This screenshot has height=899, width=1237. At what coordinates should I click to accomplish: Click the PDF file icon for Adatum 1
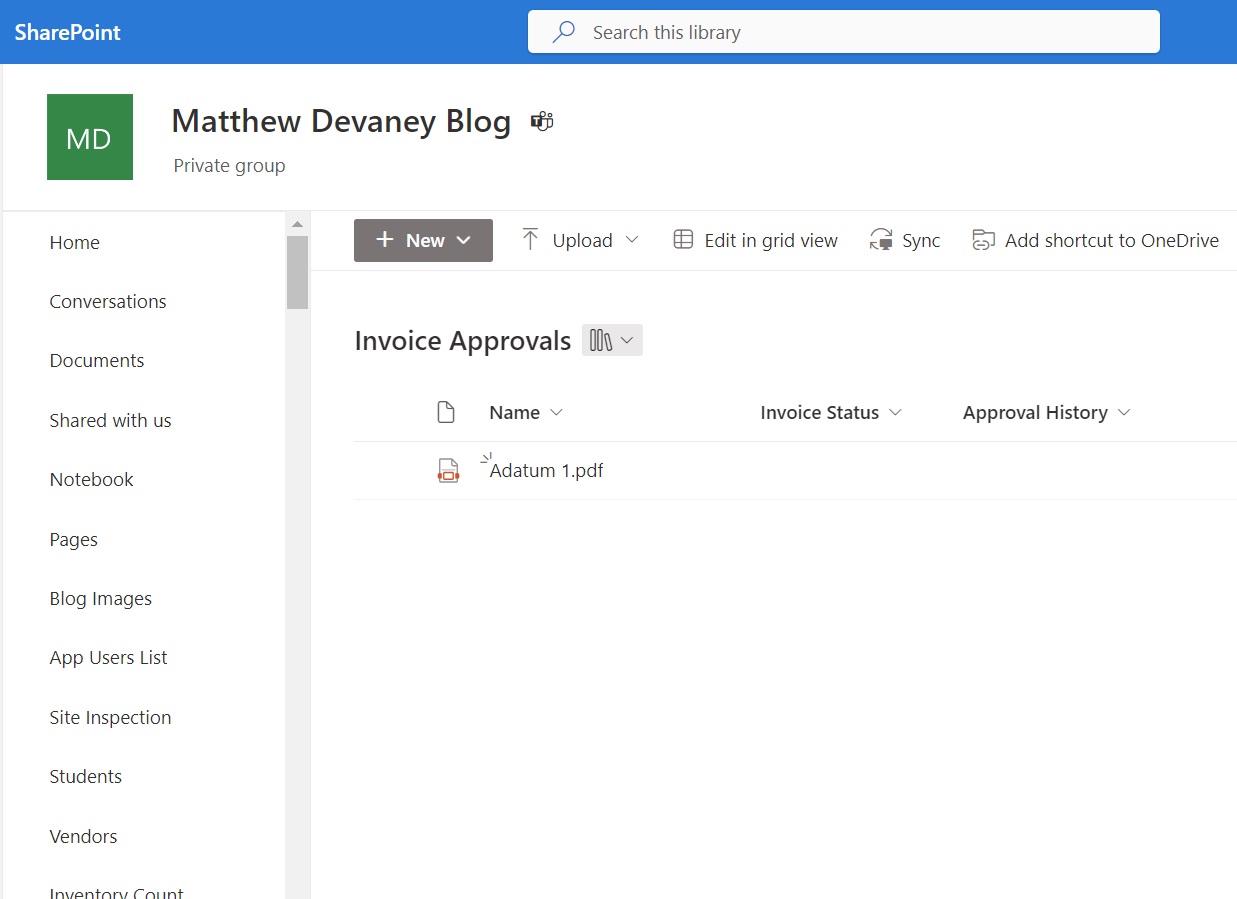pos(448,470)
